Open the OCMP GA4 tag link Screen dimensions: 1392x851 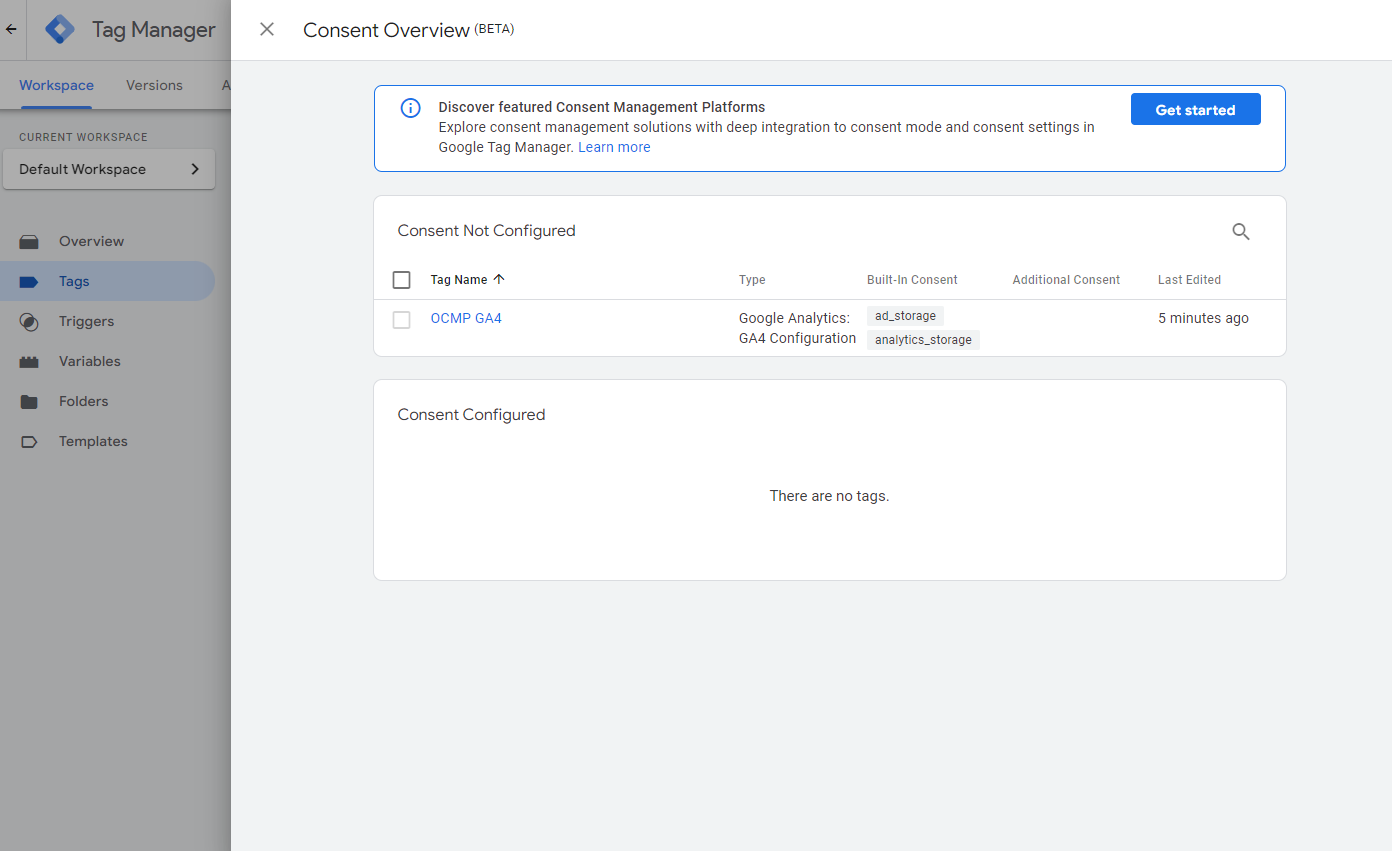(466, 318)
